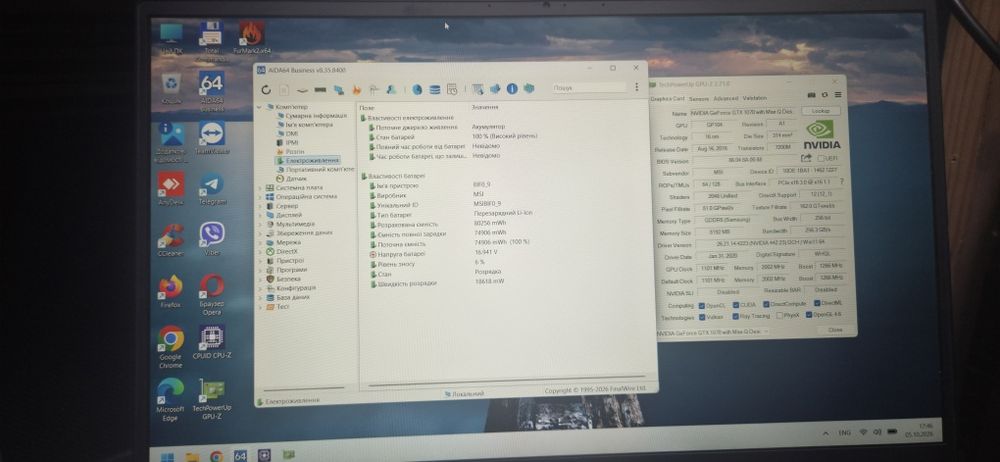
Task: Click GPU-Z BIOS share export icon
Action: pyautogui.click(x=806, y=158)
